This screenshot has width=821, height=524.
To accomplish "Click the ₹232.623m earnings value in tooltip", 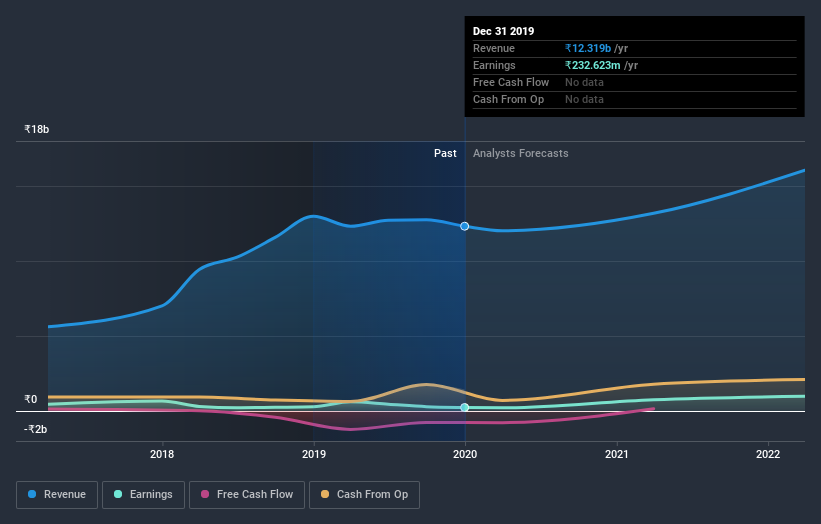I will (x=593, y=65).
